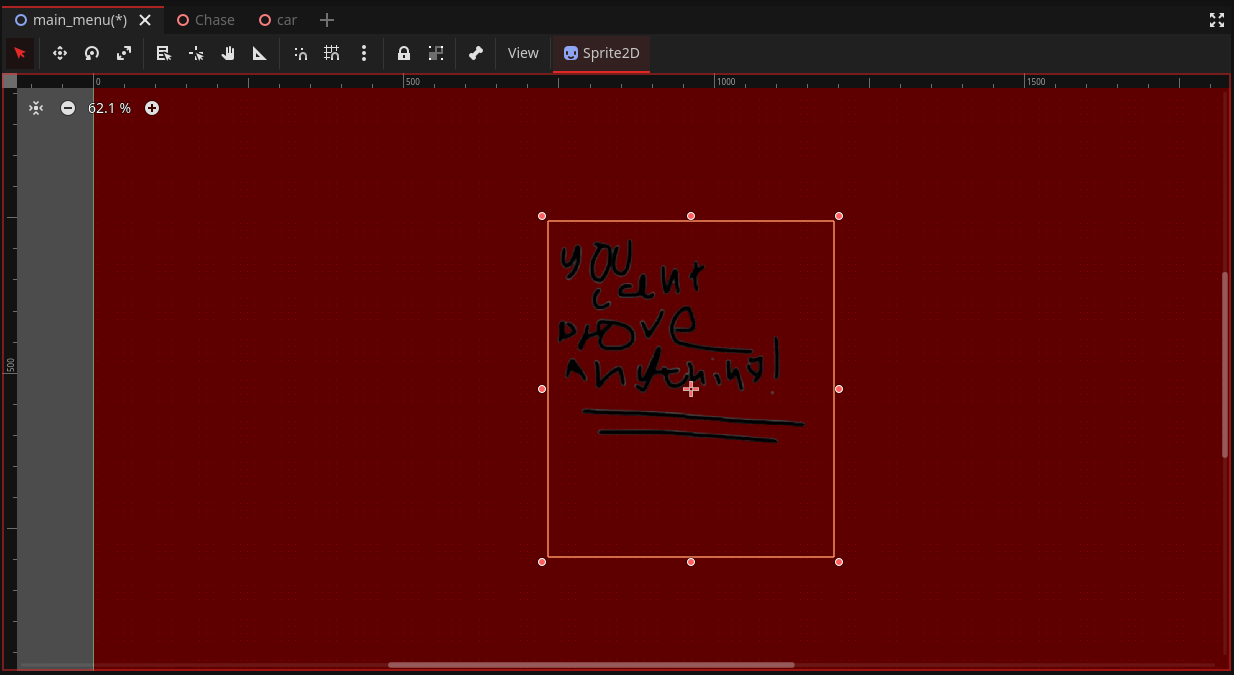Choose the Move Mode tool
Image resolution: width=1234 pixels, height=675 pixels.
60,53
